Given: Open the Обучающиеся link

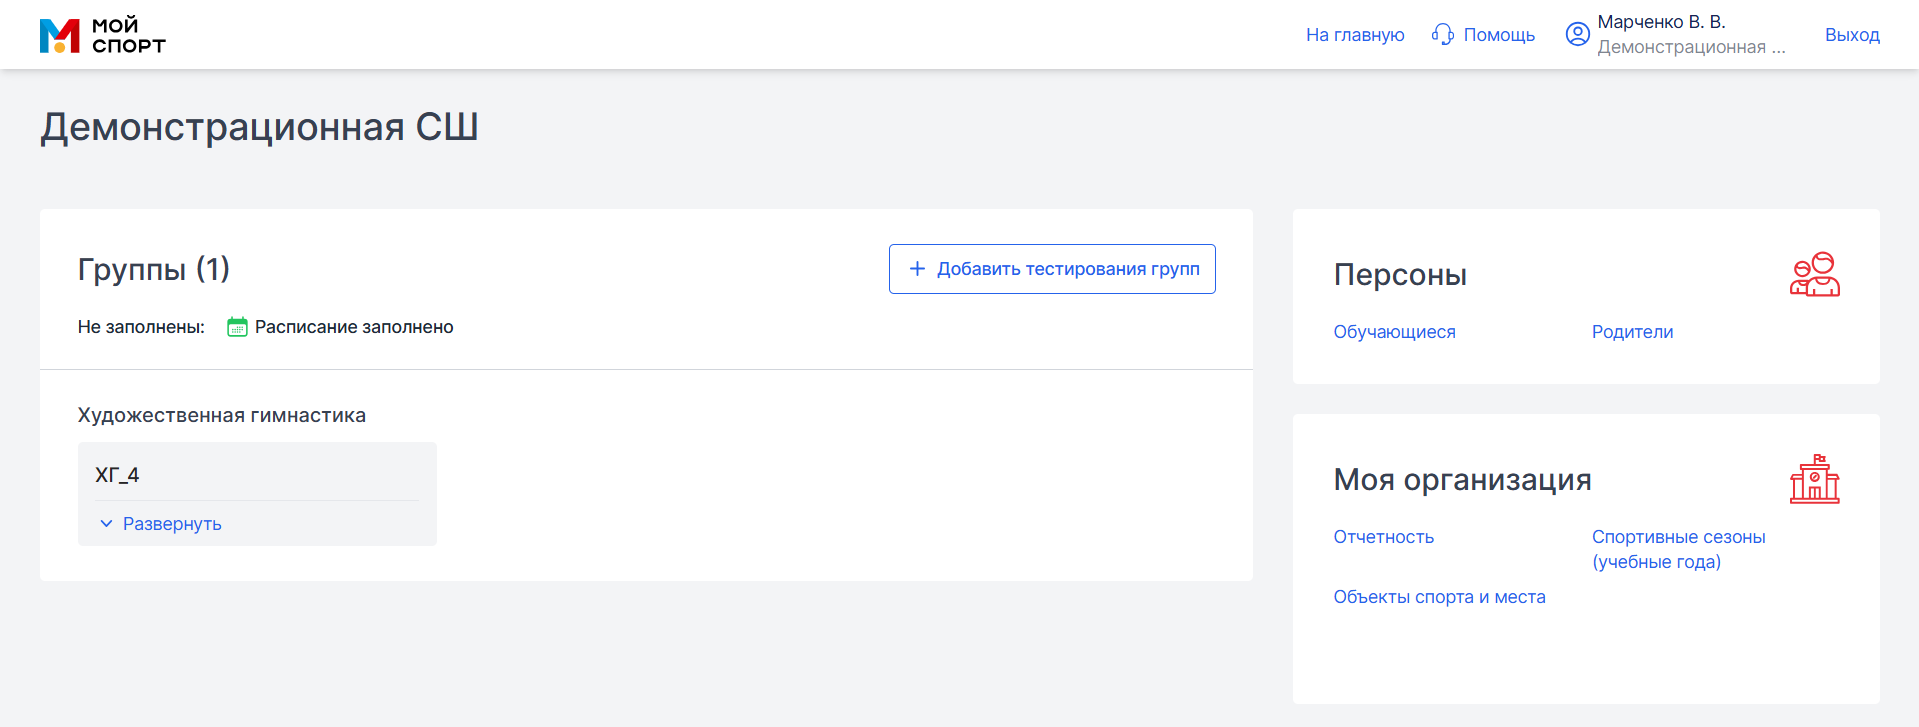Looking at the screenshot, I should click(1394, 332).
